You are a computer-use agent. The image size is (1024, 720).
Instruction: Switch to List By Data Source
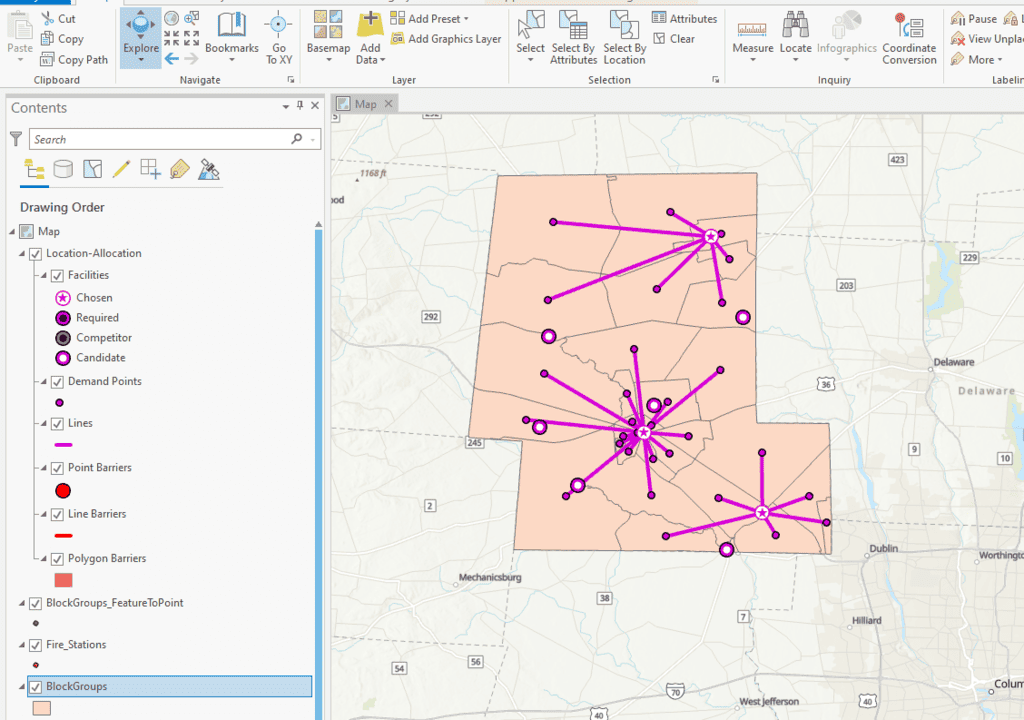point(63,170)
